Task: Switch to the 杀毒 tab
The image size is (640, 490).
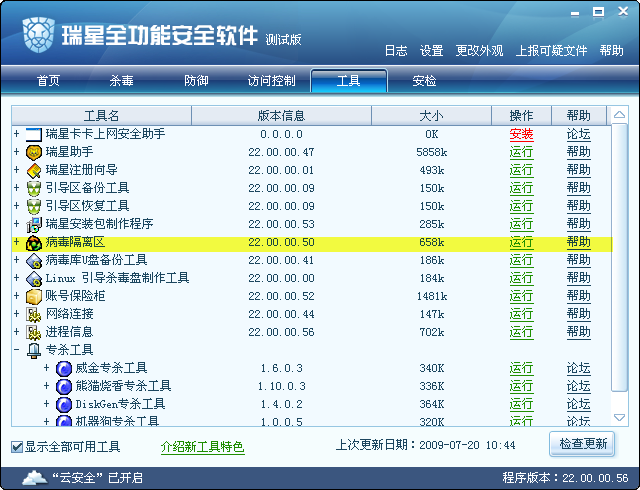Action: point(121,80)
